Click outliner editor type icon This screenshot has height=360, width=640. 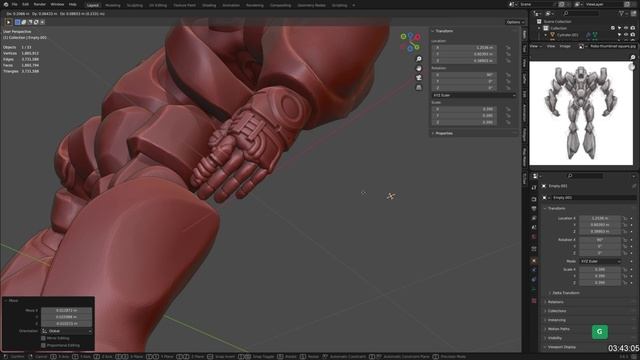(536, 13)
